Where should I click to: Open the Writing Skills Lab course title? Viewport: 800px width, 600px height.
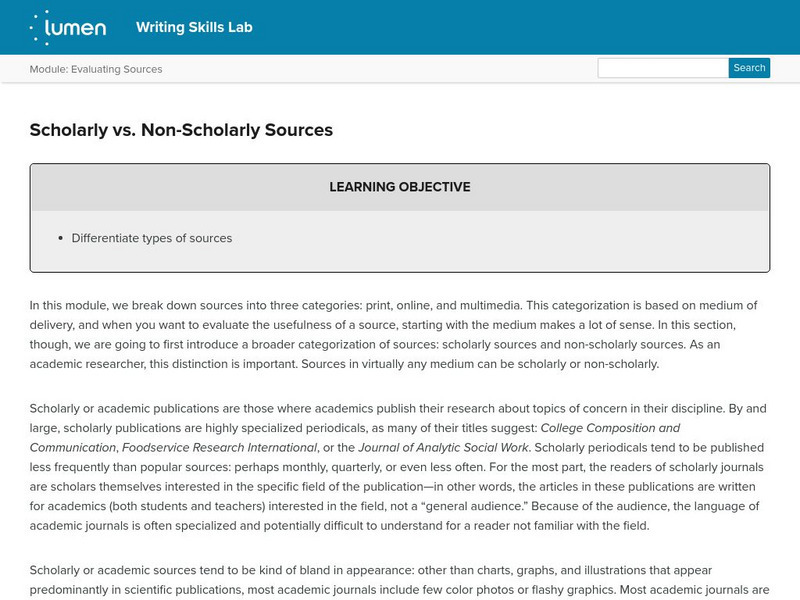[194, 27]
